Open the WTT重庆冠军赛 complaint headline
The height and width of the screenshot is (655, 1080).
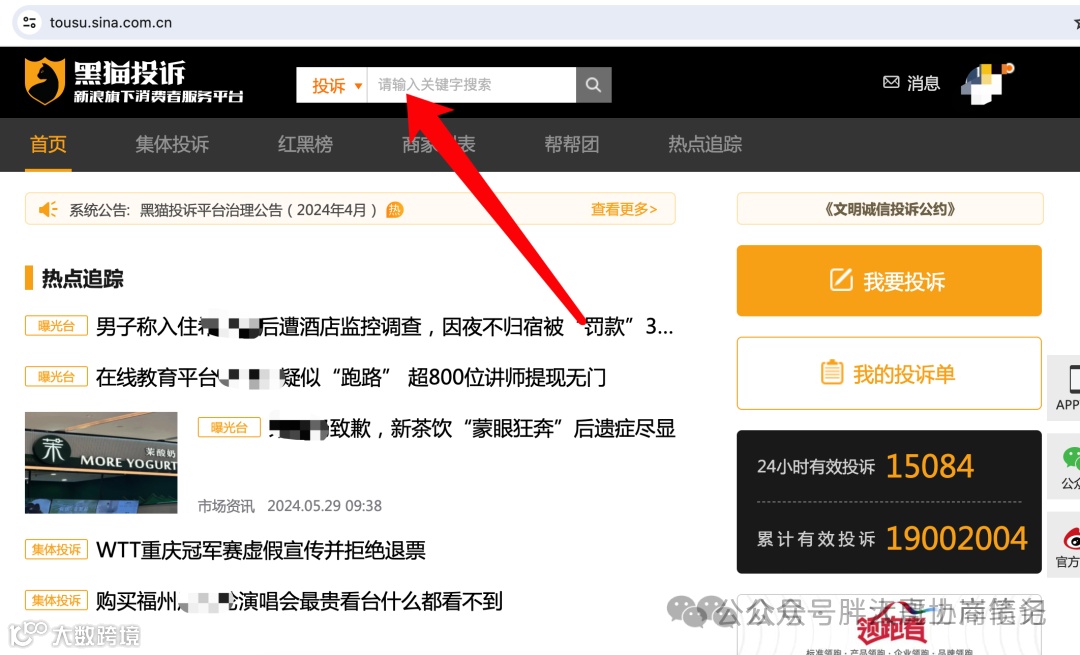pyautogui.click(x=261, y=550)
